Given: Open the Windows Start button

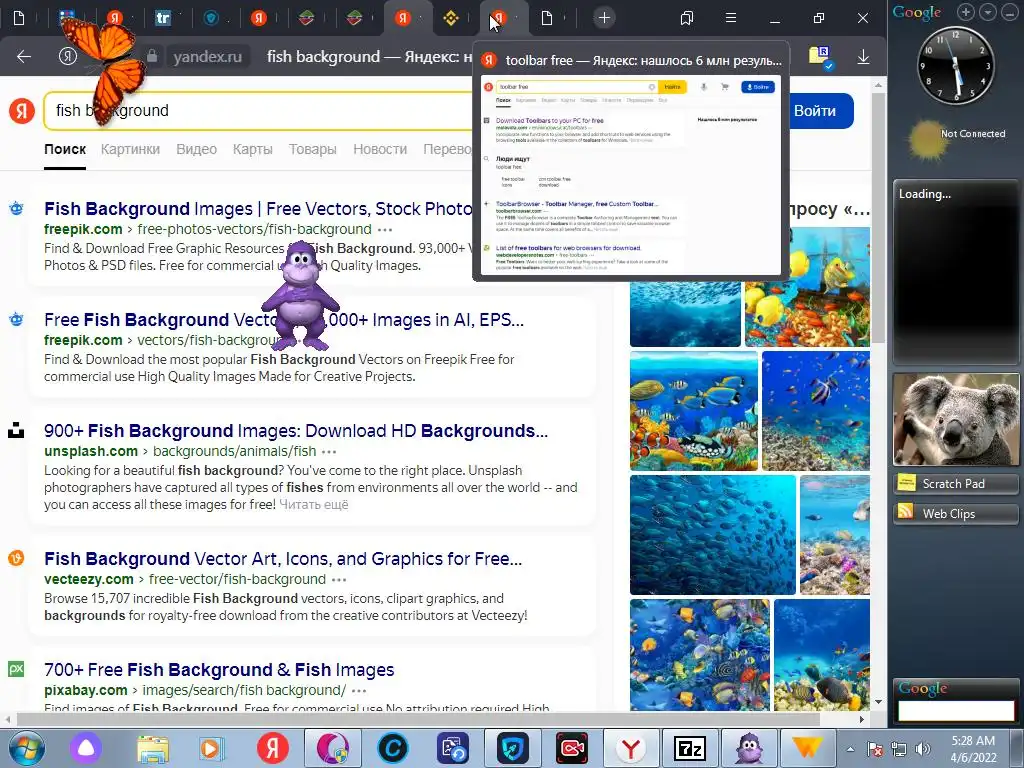Looking at the screenshot, I should click(x=25, y=748).
